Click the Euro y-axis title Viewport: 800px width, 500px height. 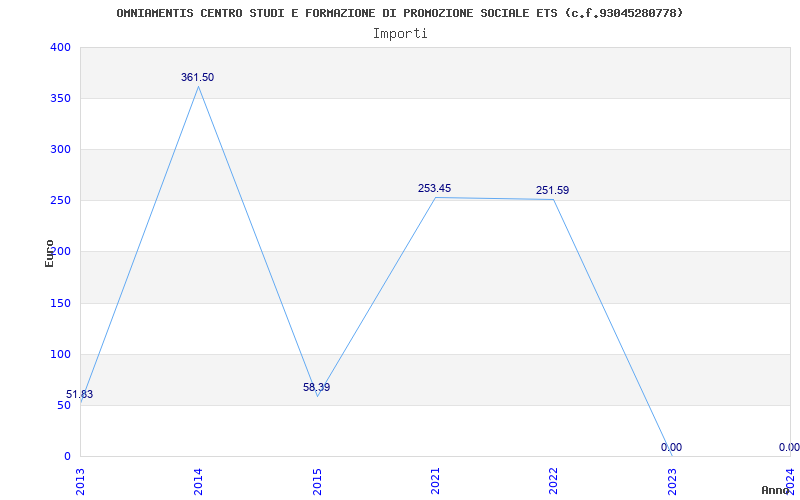tap(49, 253)
